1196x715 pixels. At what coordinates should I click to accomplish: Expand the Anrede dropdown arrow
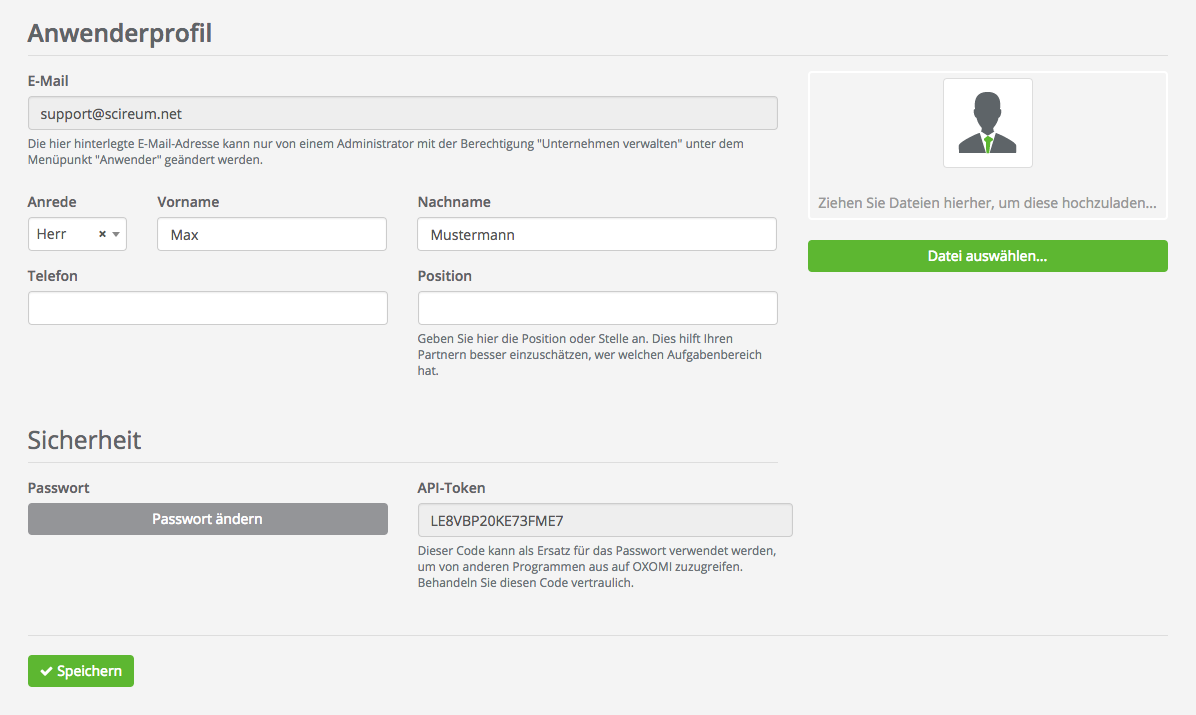click(116, 234)
